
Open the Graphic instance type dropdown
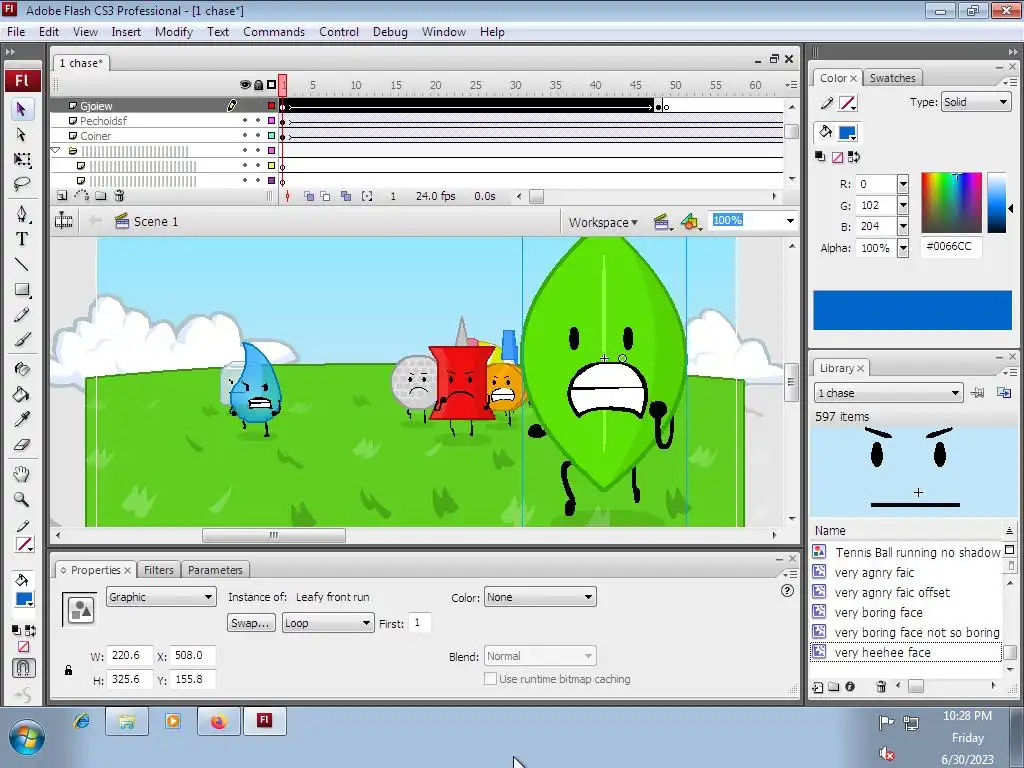pos(161,597)
